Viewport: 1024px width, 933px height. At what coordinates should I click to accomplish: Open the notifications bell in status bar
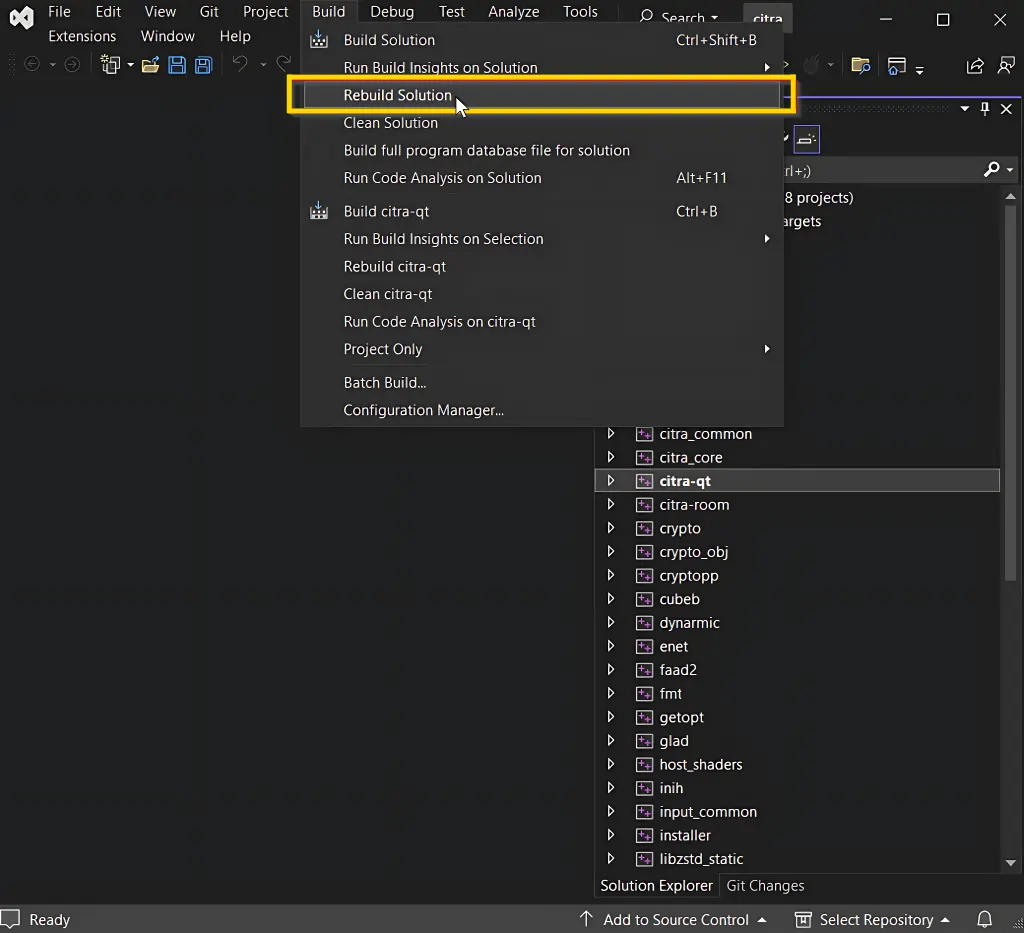984,919
